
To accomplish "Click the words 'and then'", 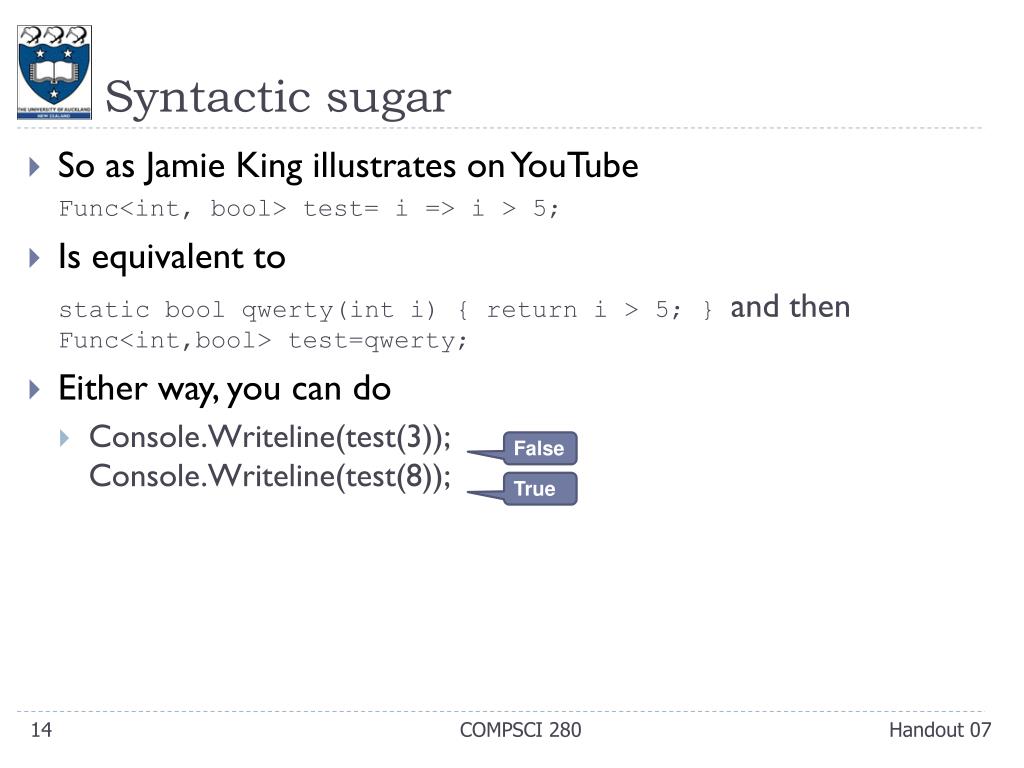I will (x=790, y=307).
